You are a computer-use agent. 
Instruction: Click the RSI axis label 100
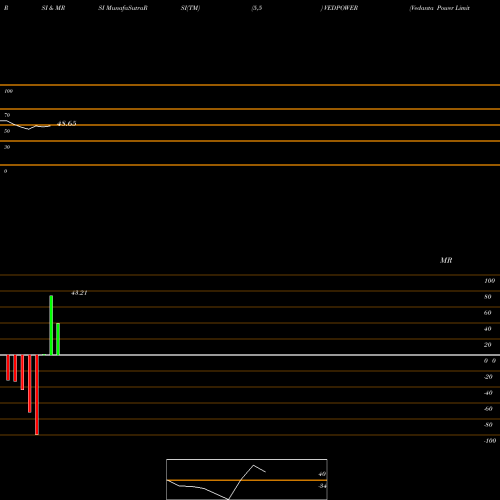pos(9,91)
